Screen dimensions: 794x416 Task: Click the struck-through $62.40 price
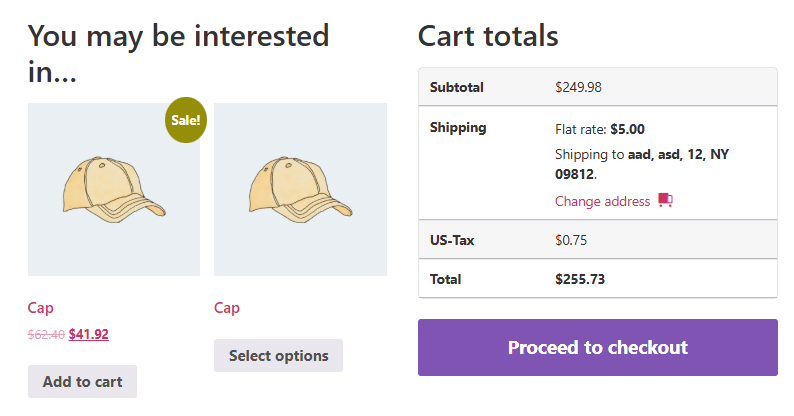click(46, 335)
